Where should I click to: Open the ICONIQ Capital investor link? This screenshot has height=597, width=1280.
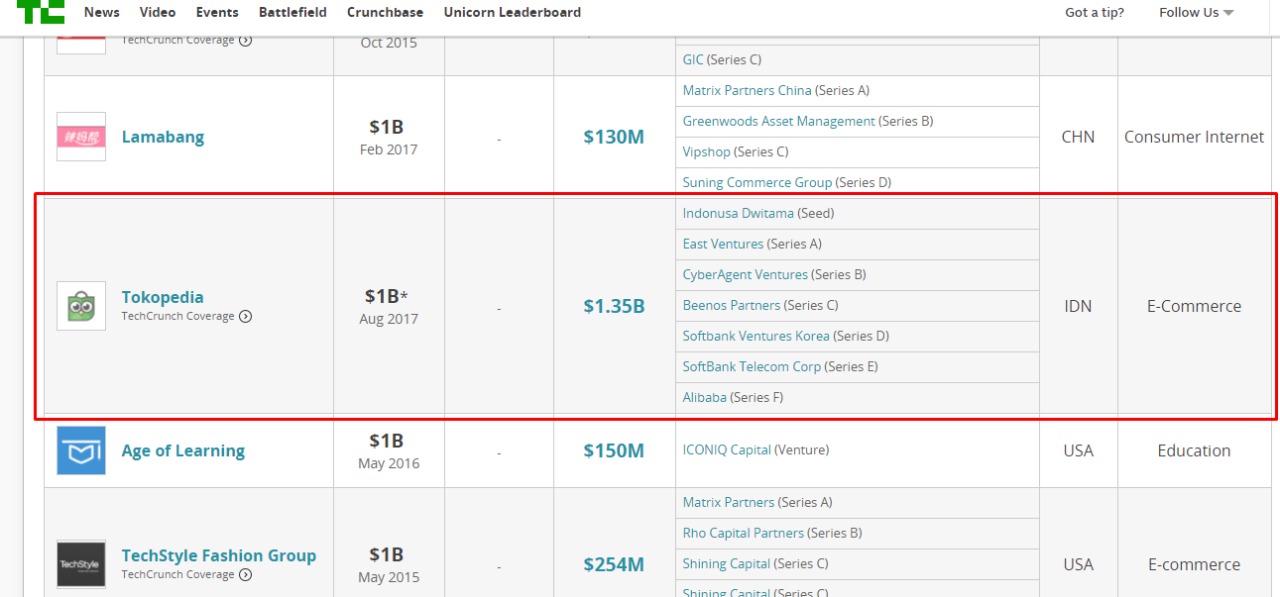727,451
